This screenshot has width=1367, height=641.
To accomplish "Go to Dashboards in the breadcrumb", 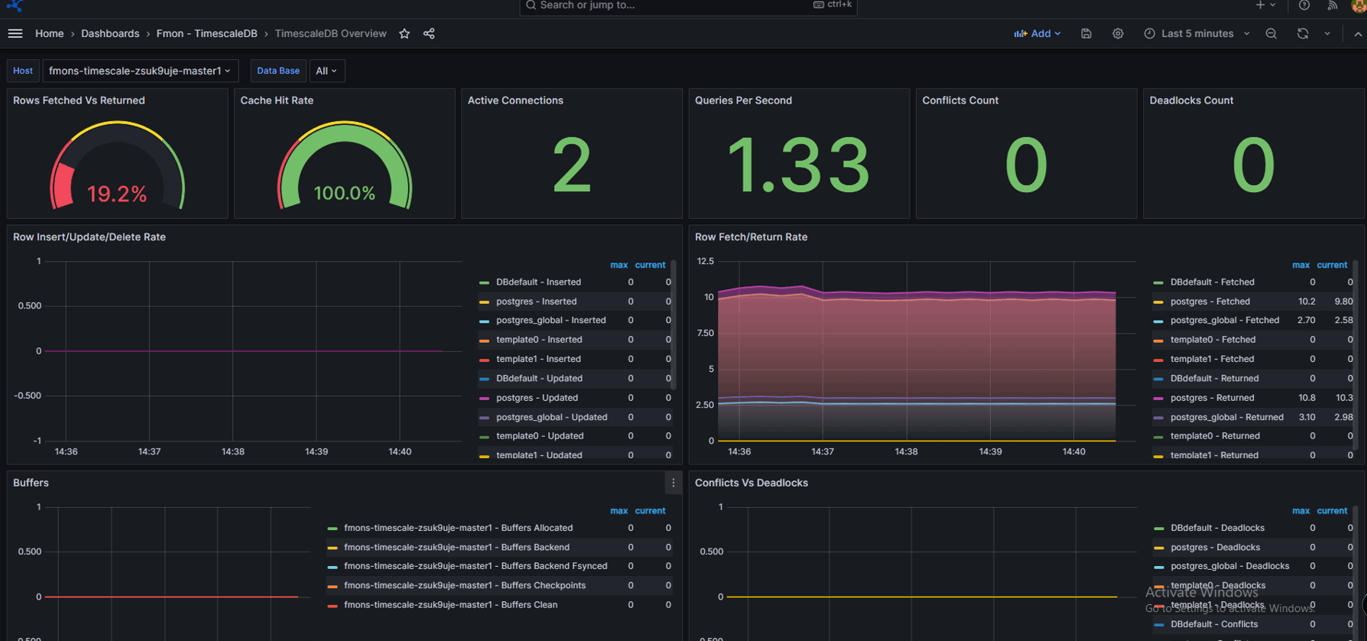I will coord(110,34).
